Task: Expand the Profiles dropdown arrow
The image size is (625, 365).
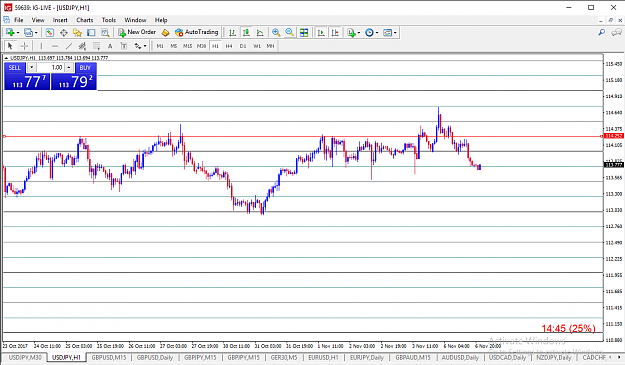Action: pyautogui.click(x=36, y=33)
